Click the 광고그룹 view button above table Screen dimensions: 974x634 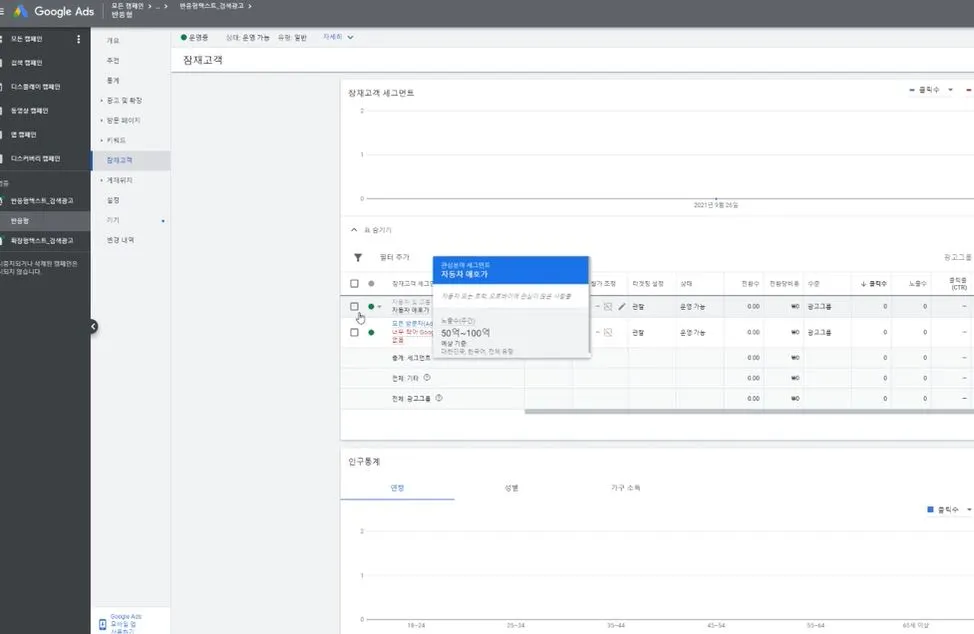coord(957,257)
